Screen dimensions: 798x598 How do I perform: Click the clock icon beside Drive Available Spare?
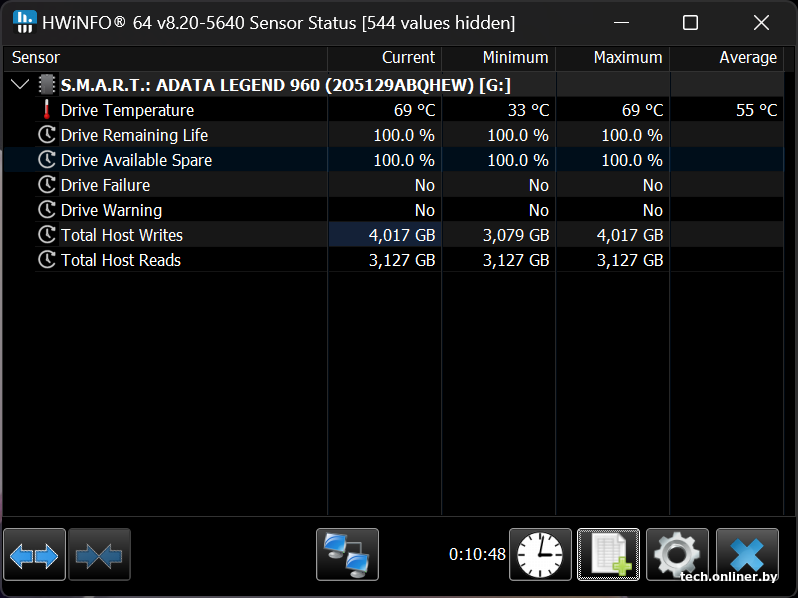[x=47, y=160]
